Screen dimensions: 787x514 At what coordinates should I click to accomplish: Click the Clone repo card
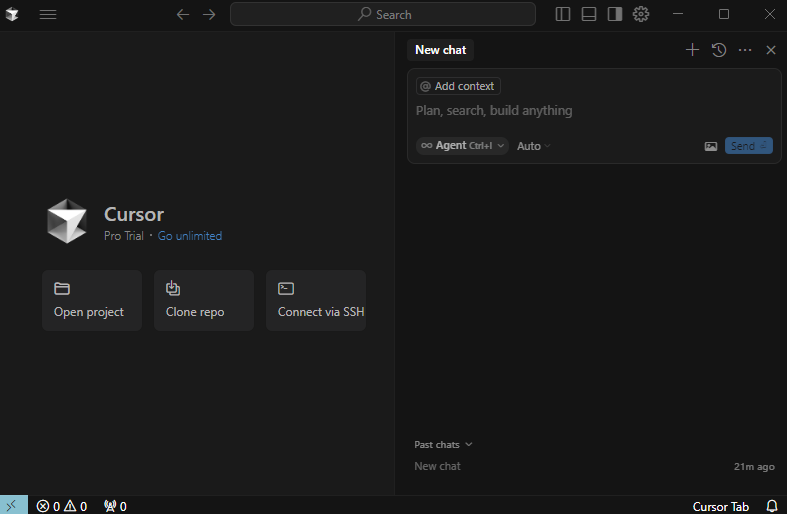click(x=204, y=300)
